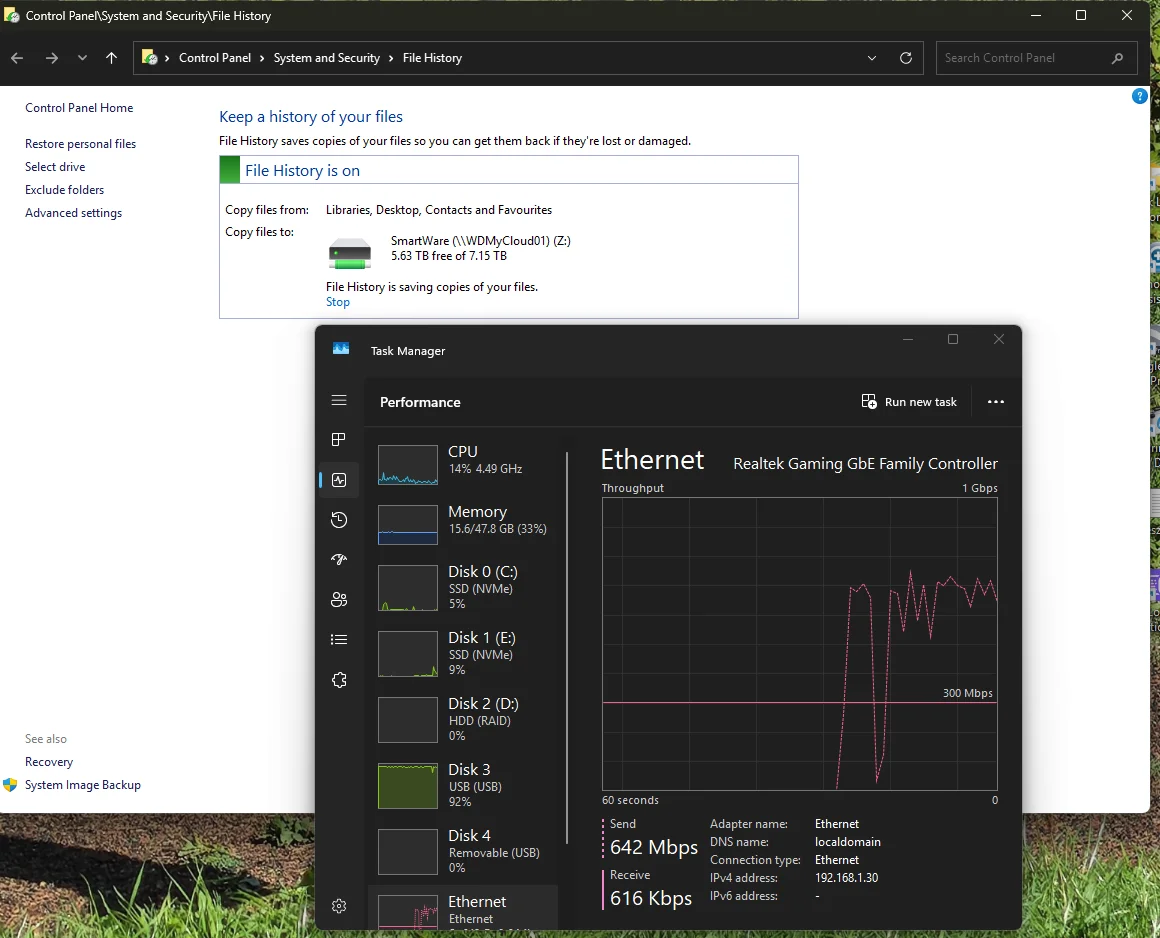Screen dimensions: 1160x938
Task: Open the Advanced settings link
Action: coord(73,213)
